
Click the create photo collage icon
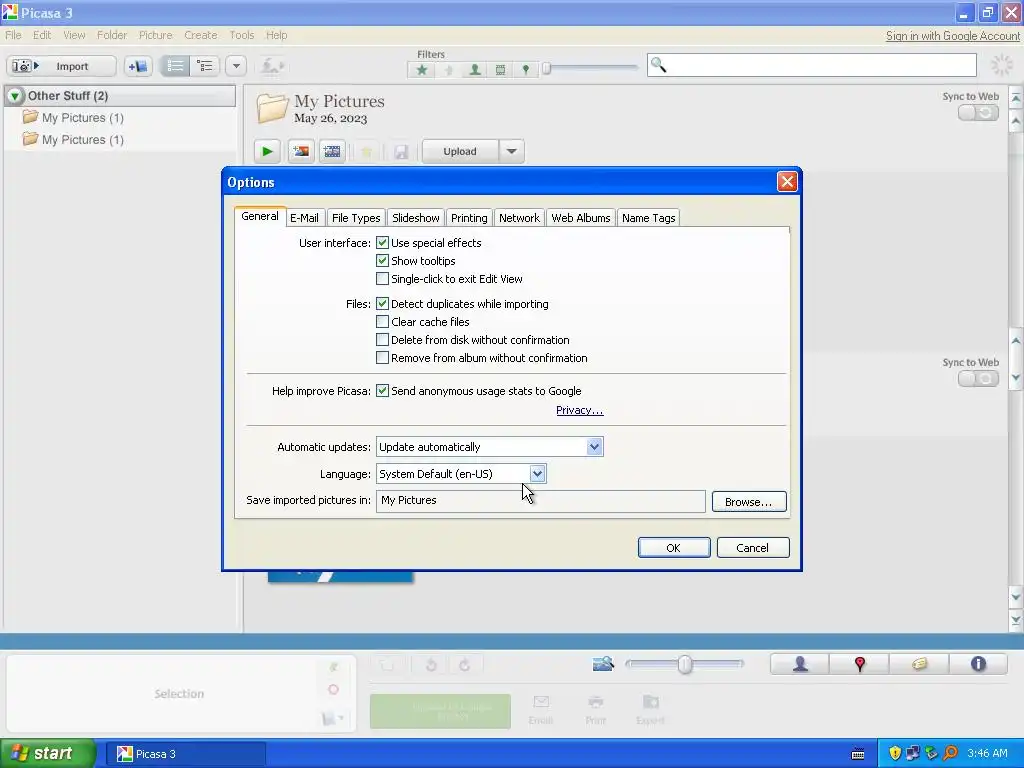point(301,152)
